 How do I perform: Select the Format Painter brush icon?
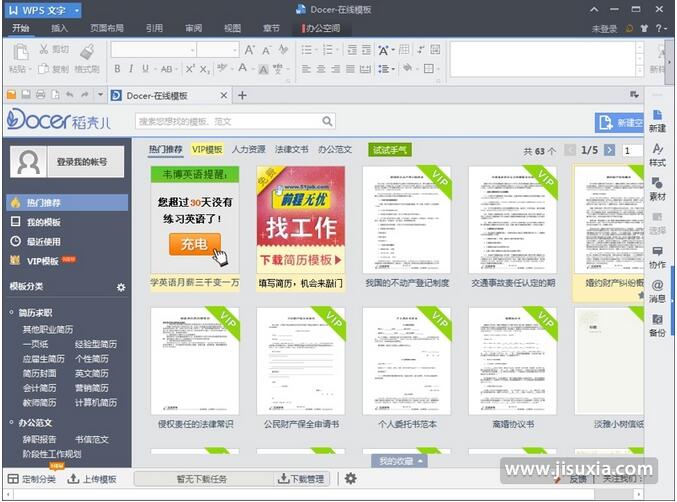tap(87, 52)
